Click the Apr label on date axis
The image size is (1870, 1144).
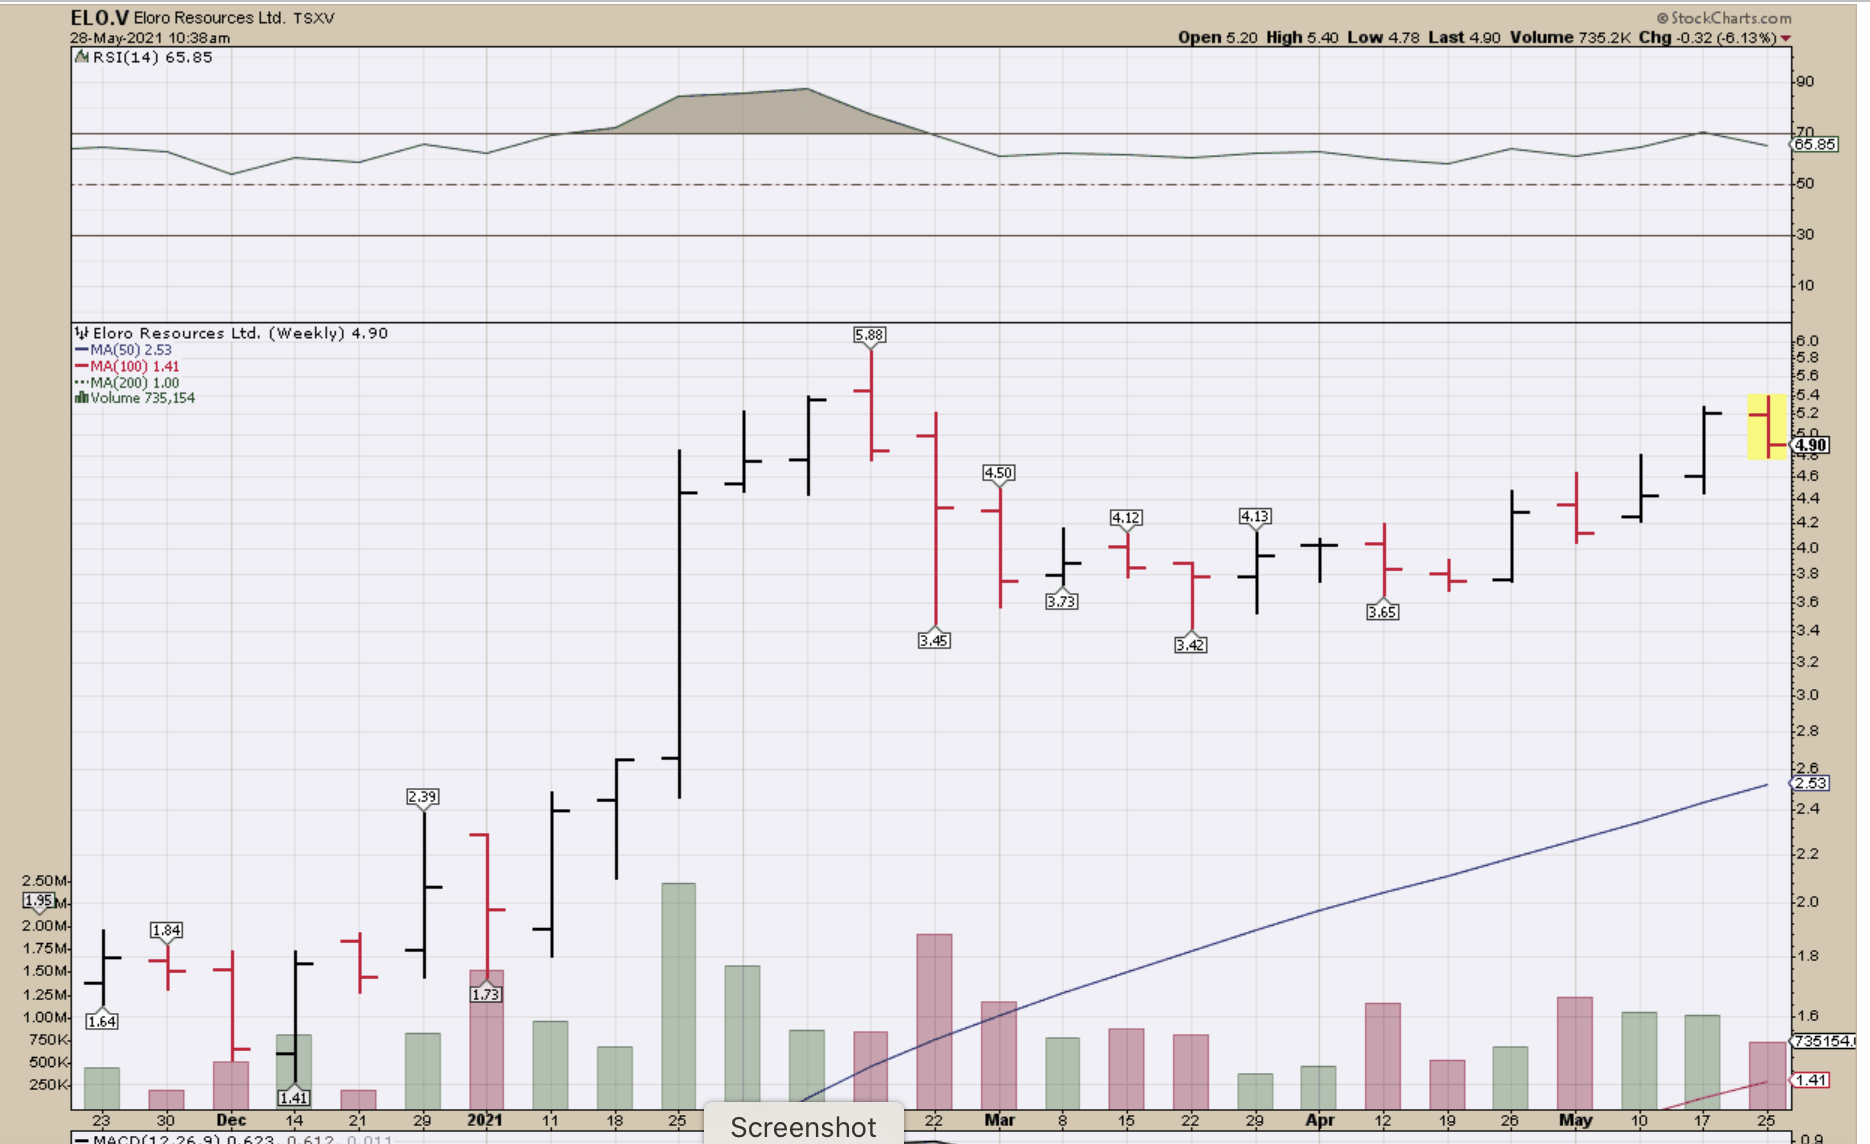tap(1320, 1120)
